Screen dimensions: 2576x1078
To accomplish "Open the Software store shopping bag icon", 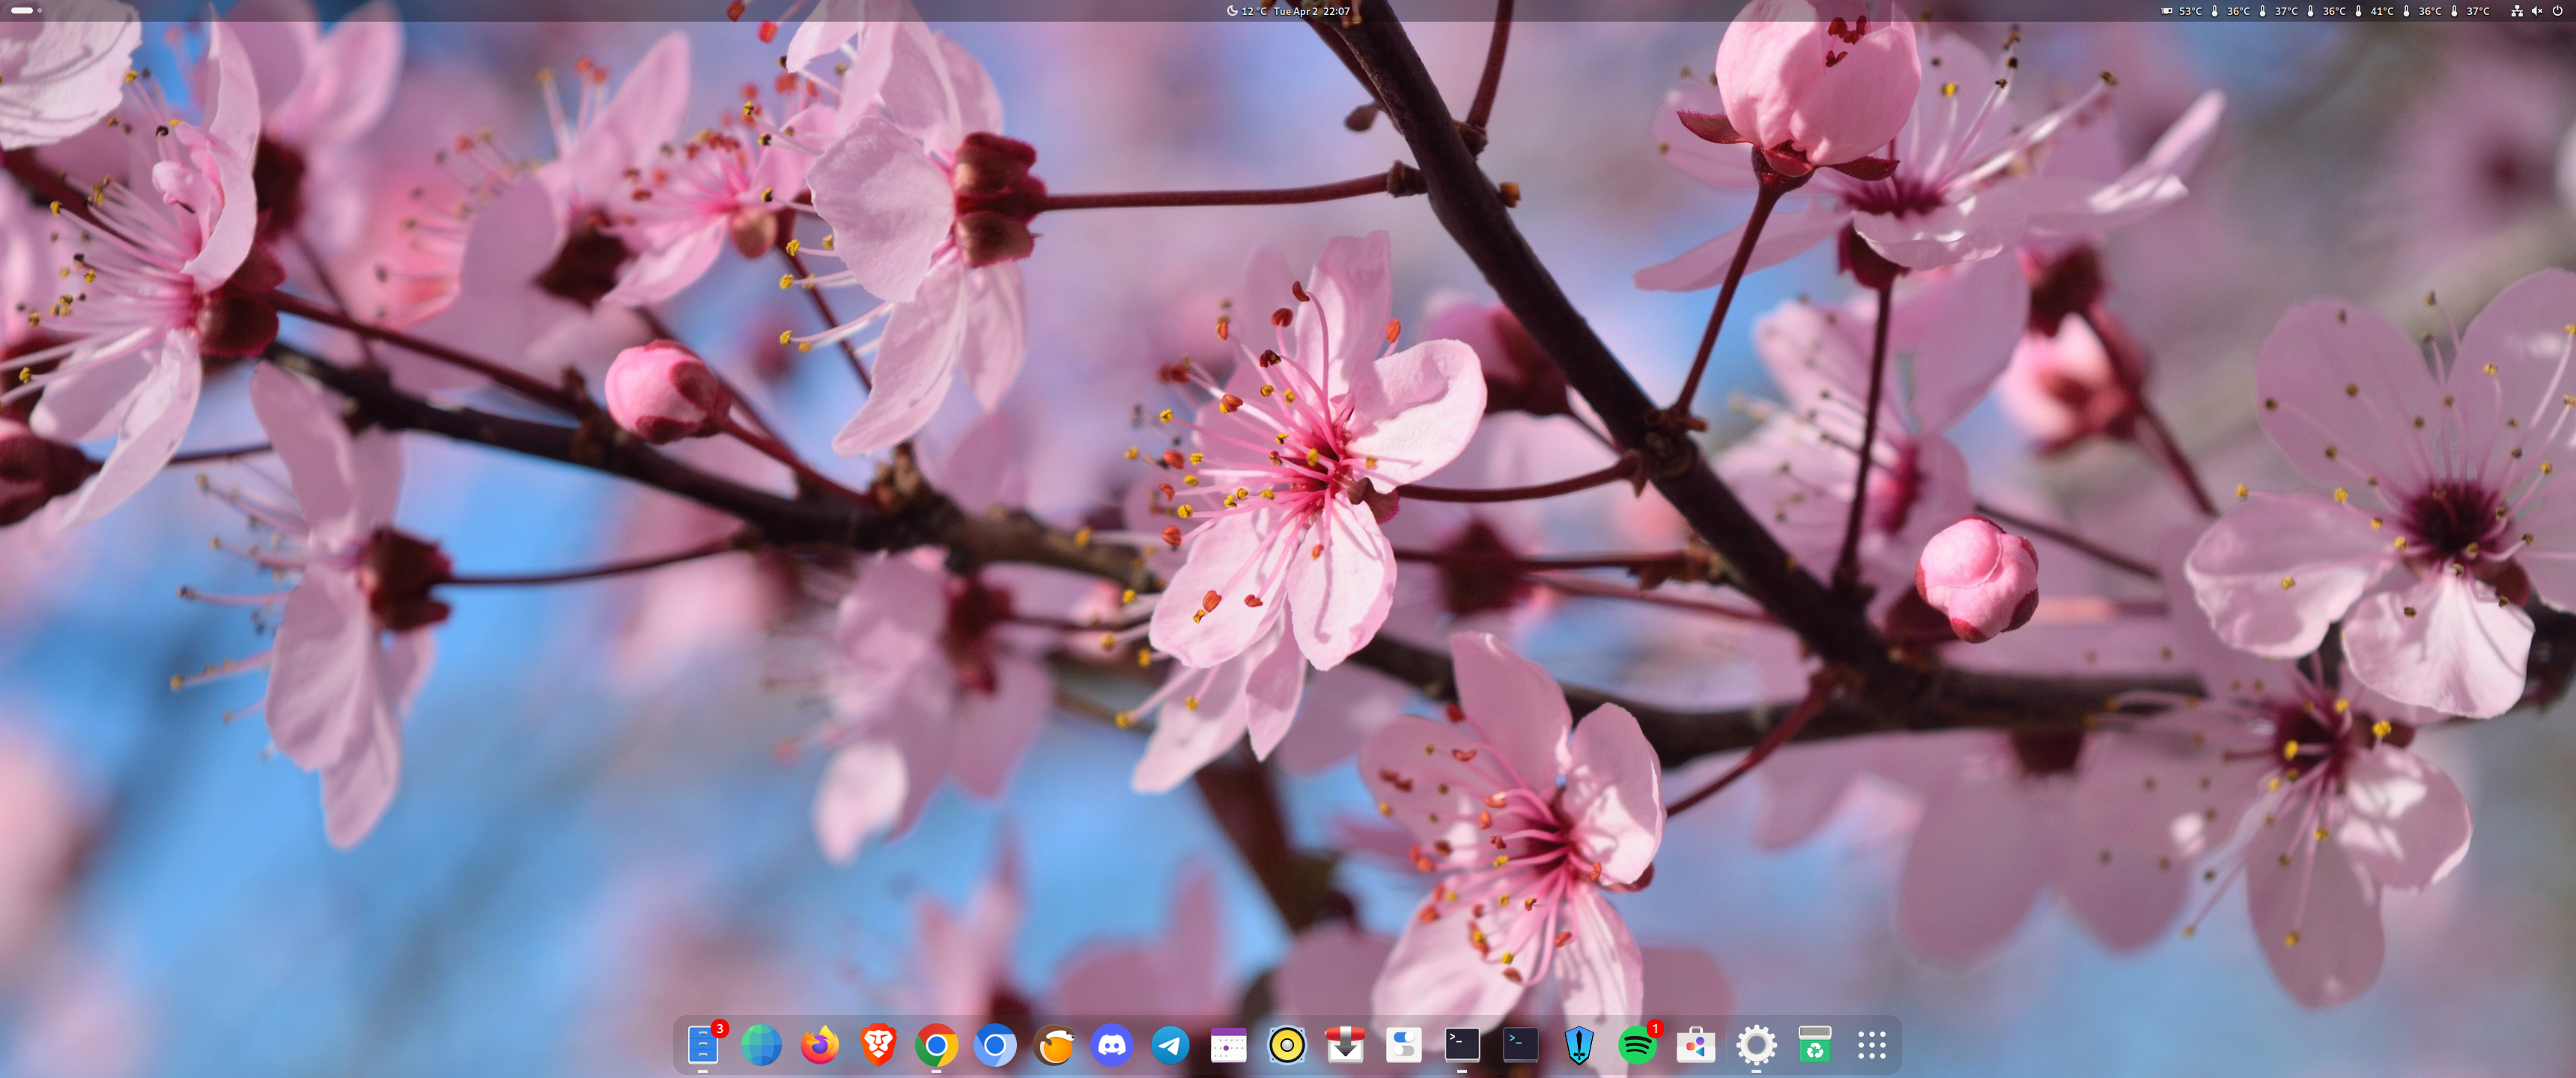I will [x=1696, y=1045].
